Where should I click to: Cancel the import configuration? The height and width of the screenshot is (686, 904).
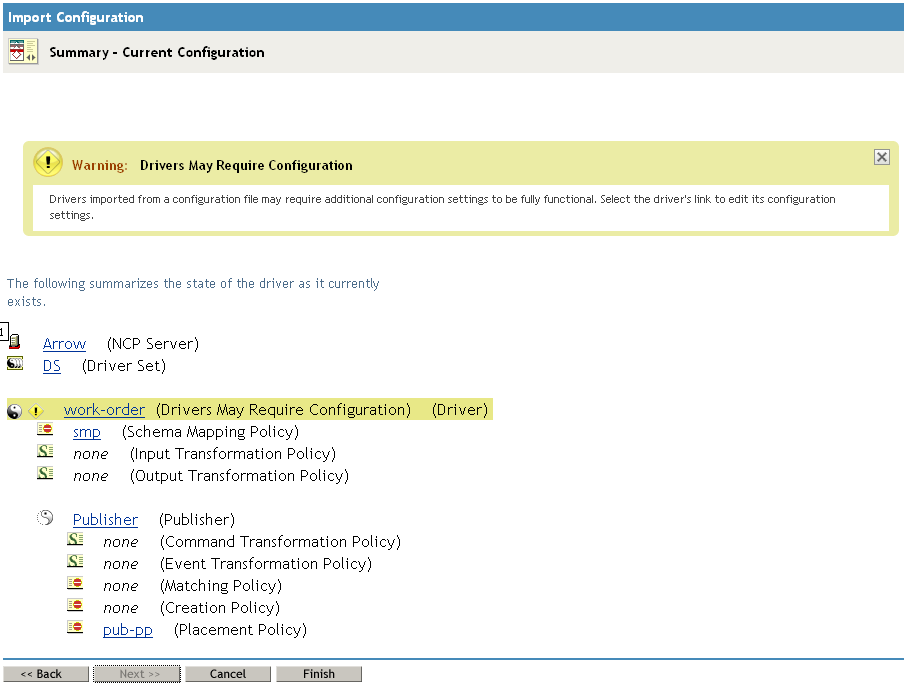228,674
